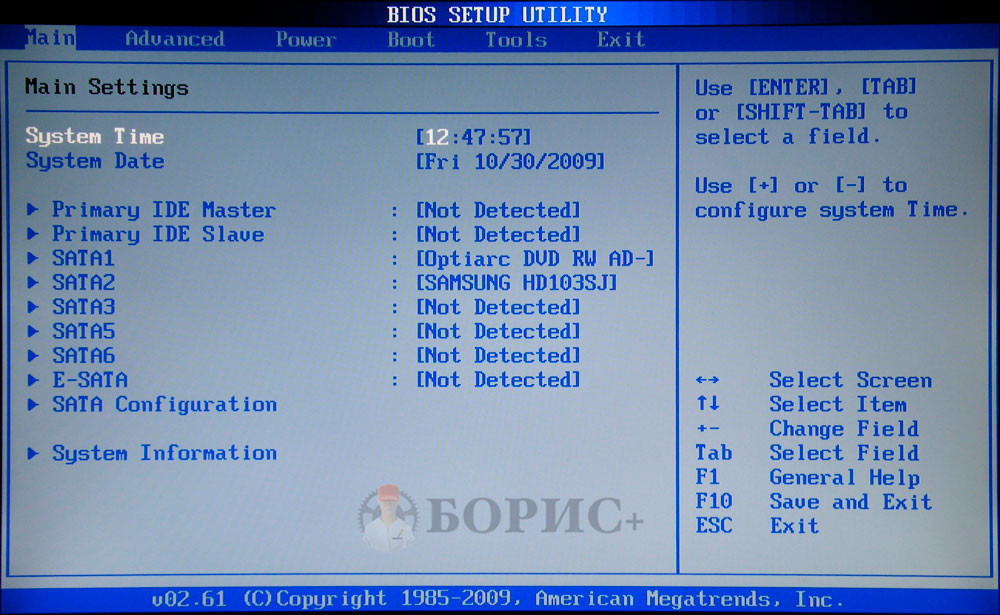
Task: Open the Primary IDE Slave entry
Action: (x=158, y=234)
